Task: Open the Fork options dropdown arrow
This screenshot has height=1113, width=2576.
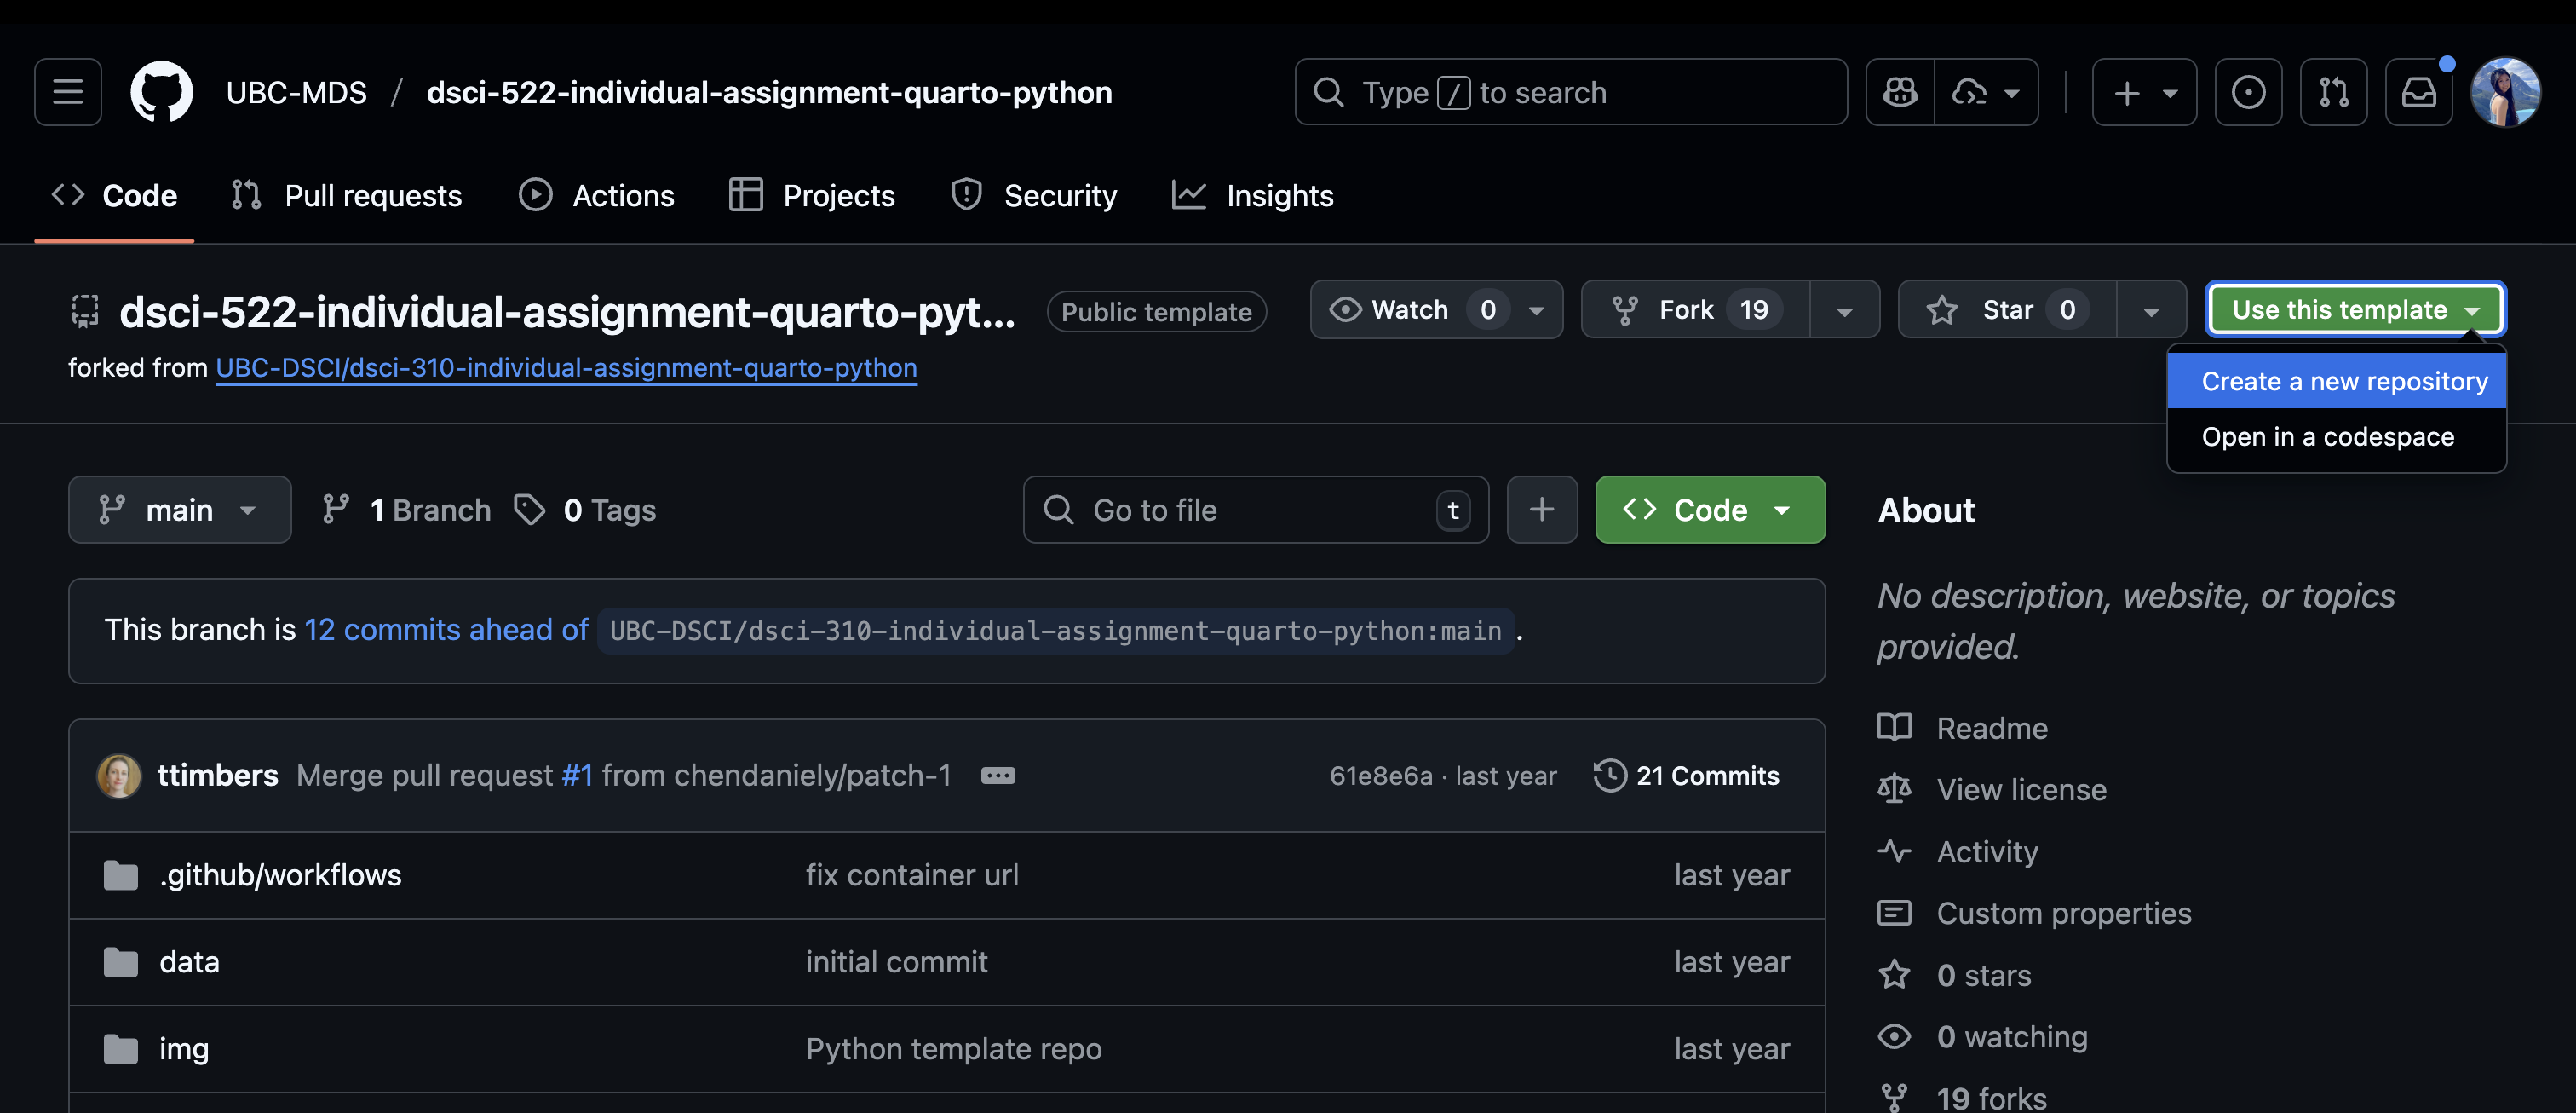Action: [1844, 310]
